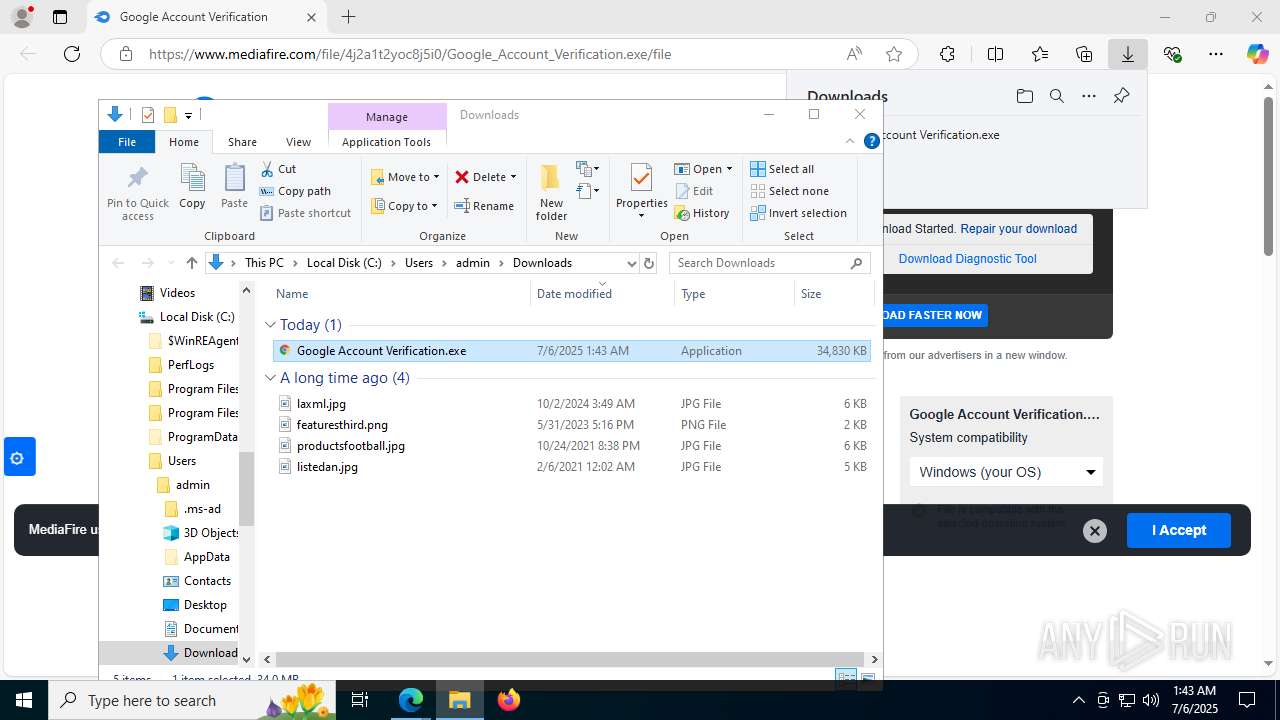This screenshot has height=720, width=1280.
Task: Rename the selected file
Action: (484, 206)
